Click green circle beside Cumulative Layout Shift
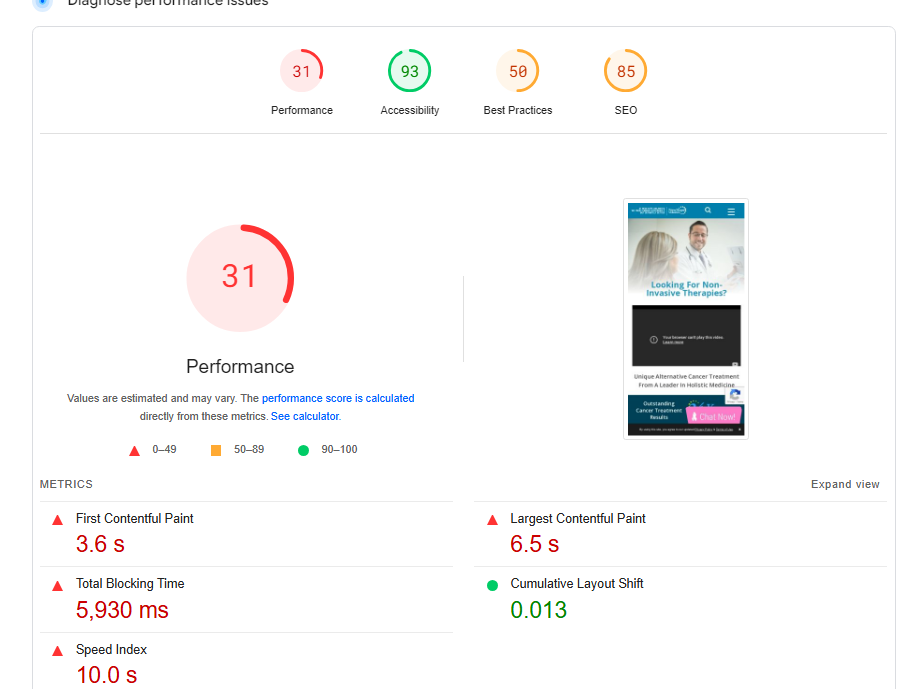Image resolution: width=912 pixels, height=689 pixels. point(492,586)
